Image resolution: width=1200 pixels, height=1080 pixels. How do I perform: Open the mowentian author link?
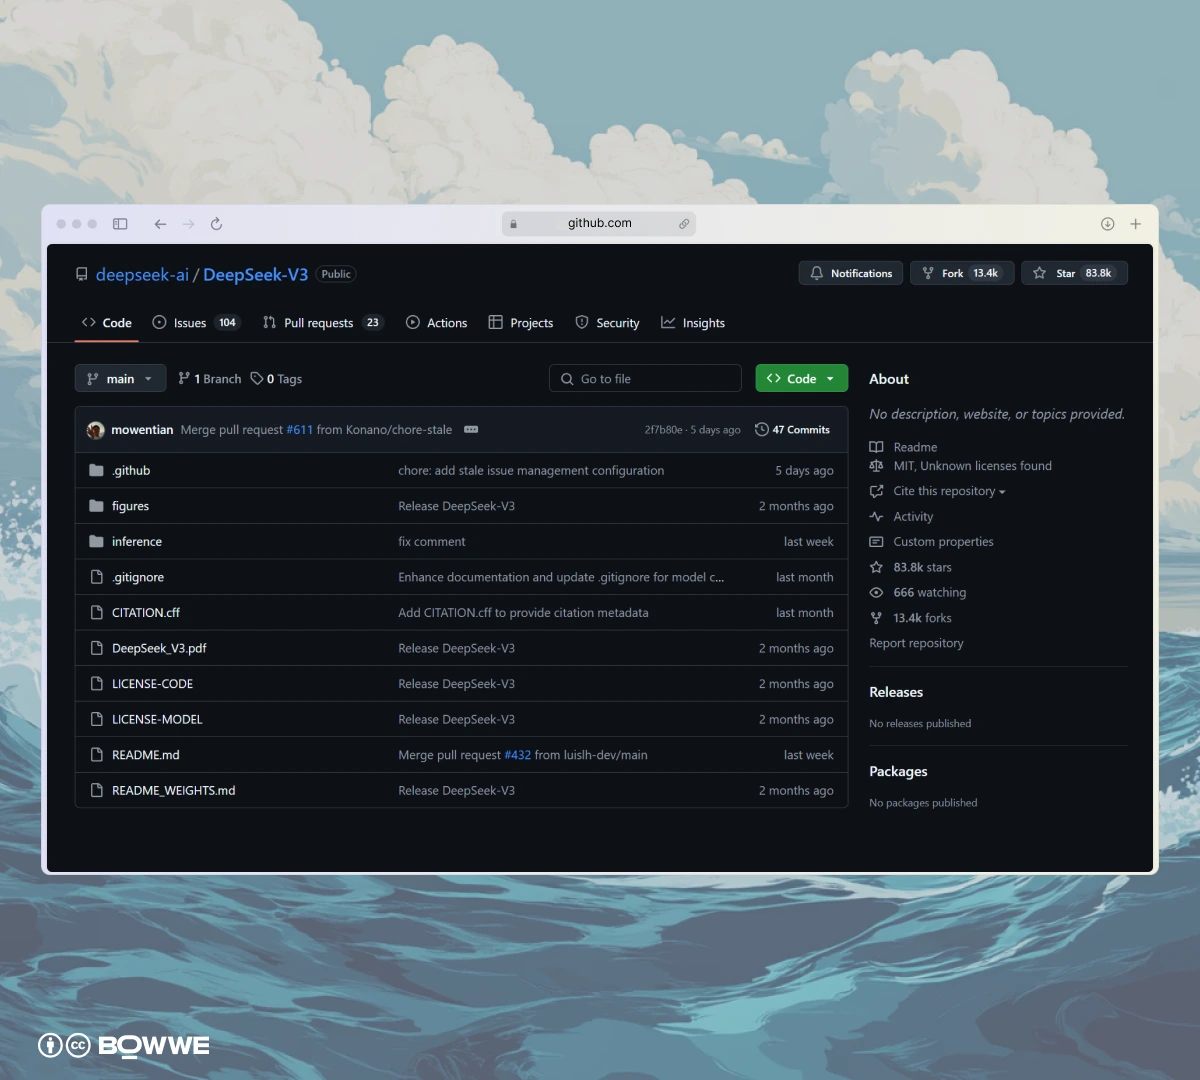[142, 430]
